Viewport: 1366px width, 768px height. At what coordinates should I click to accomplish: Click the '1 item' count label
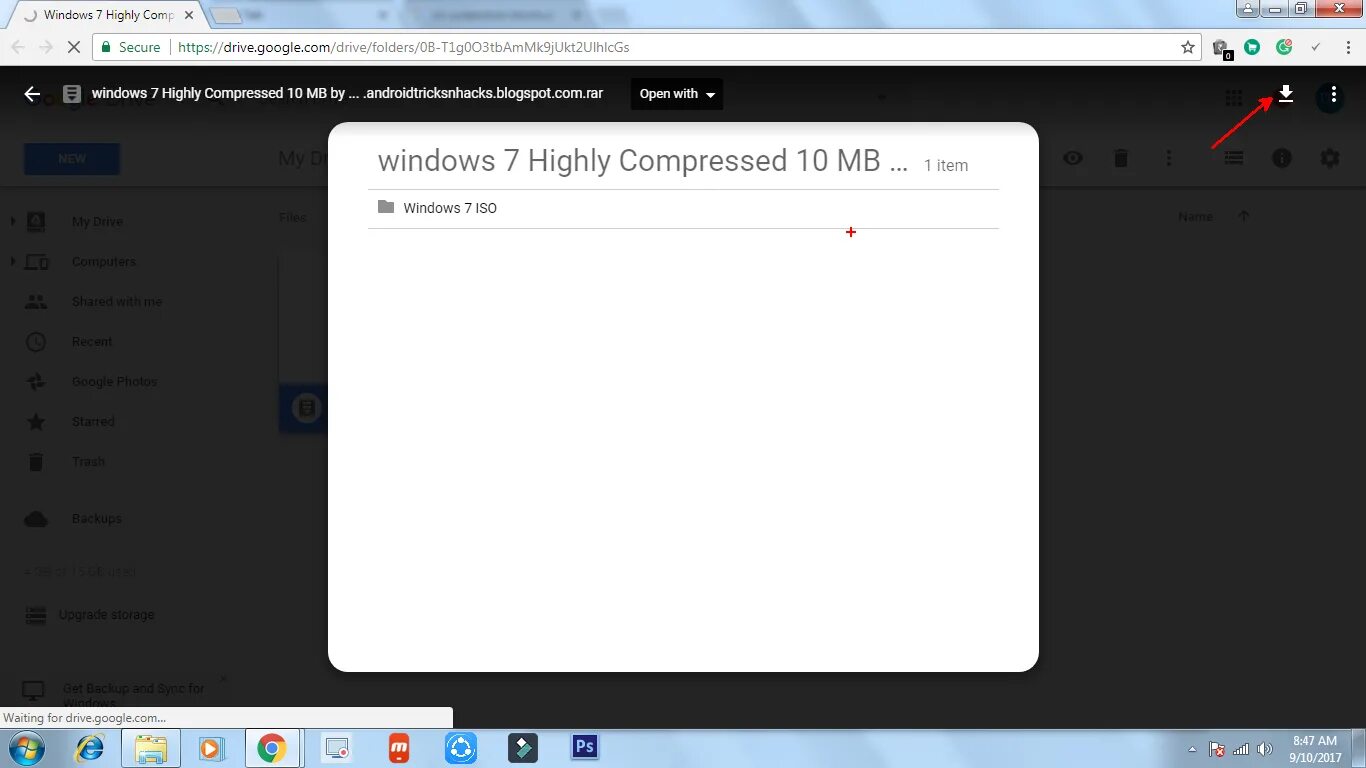(946, 166)
